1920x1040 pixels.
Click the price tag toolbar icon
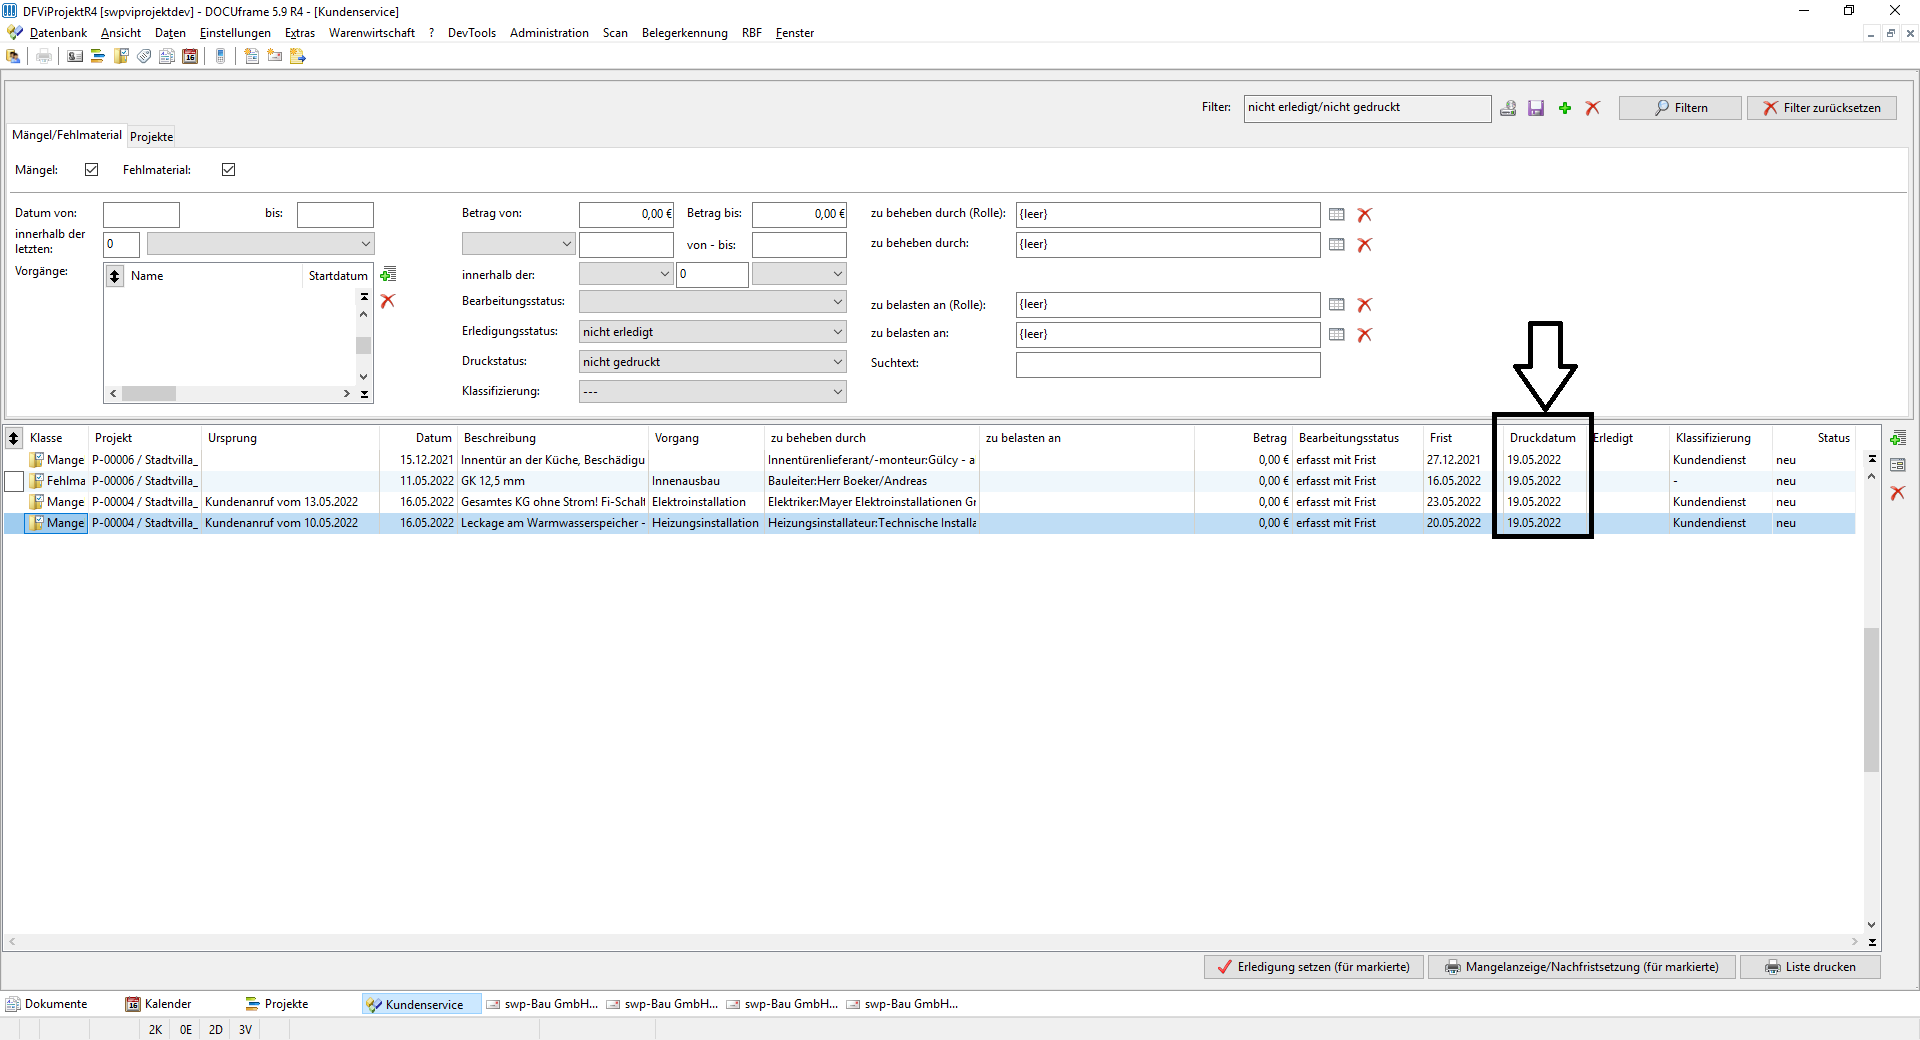(x=144, y=56)
